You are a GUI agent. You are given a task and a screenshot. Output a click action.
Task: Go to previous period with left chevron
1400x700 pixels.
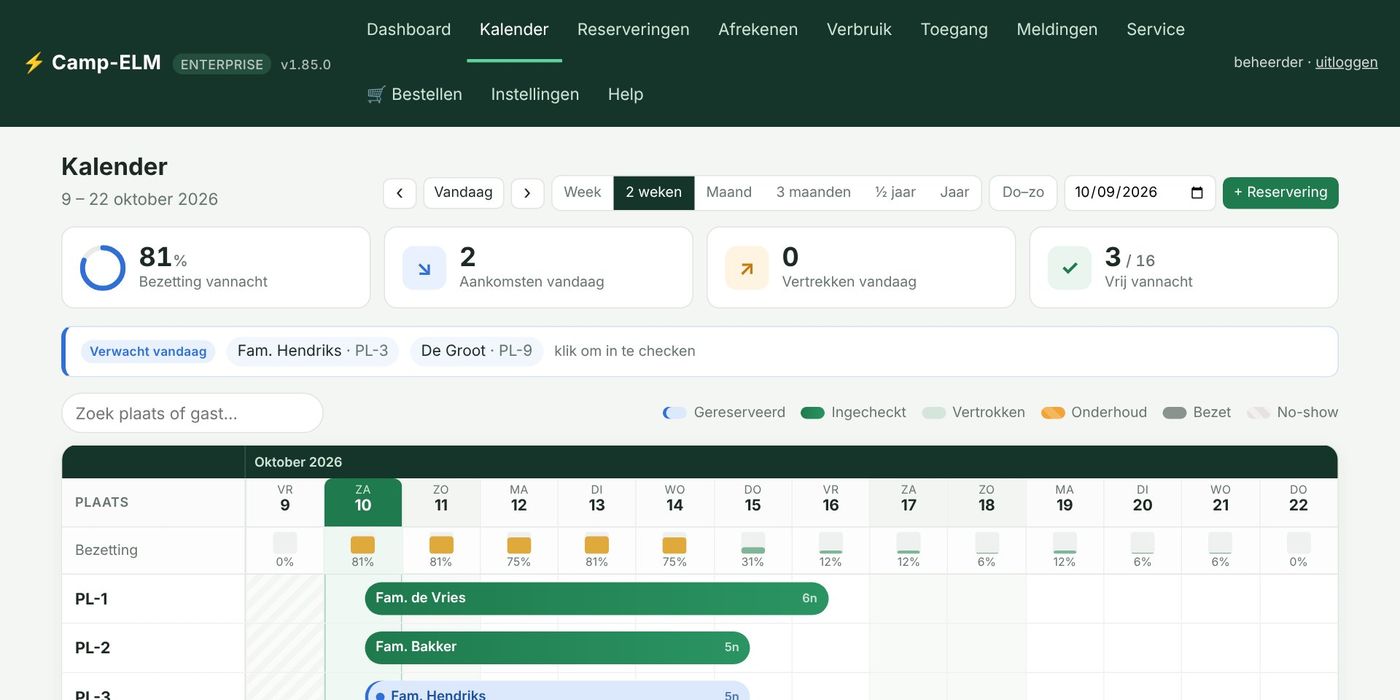tap(399, 193)
